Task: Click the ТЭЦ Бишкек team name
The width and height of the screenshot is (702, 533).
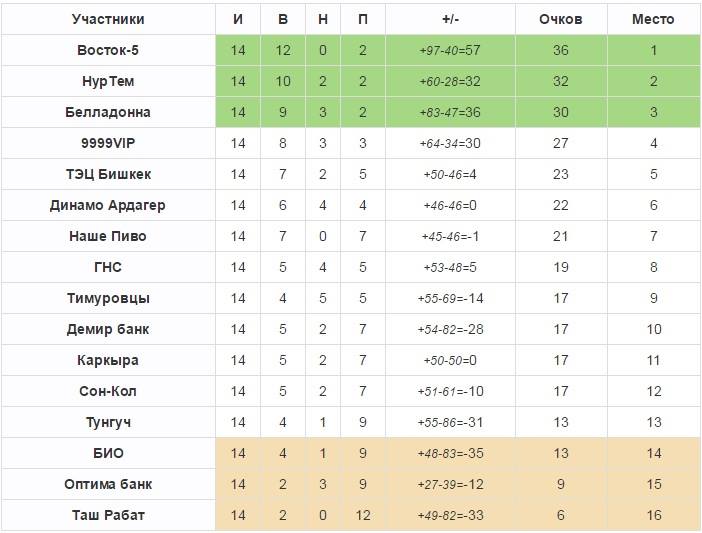Action: coord(108,174)
